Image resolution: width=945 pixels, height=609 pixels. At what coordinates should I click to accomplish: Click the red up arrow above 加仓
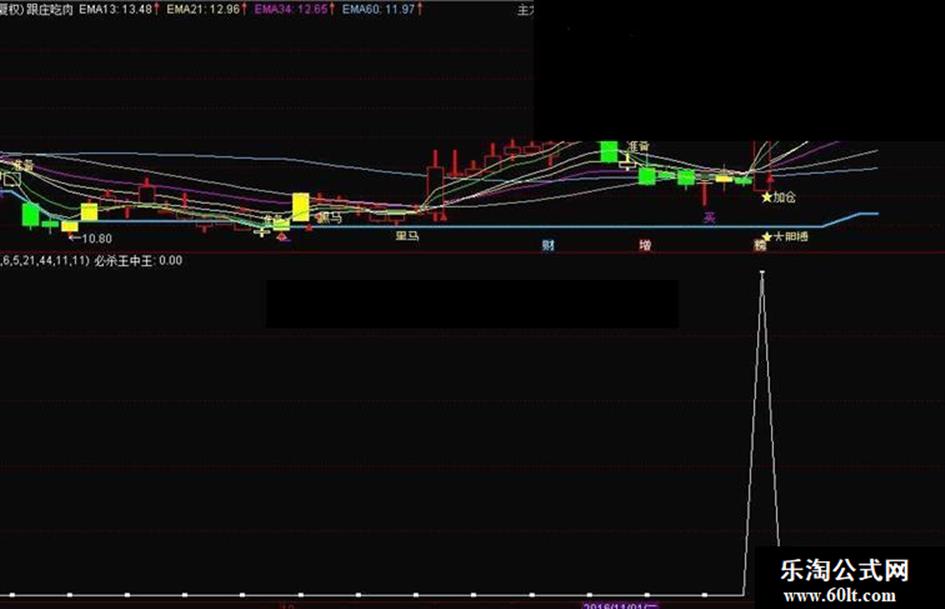770,180
